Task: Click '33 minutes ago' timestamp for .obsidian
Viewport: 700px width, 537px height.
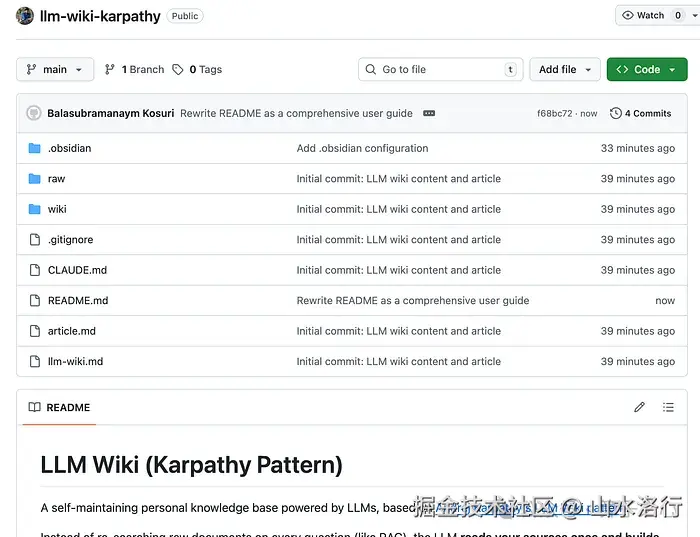Action: [638, 148]
